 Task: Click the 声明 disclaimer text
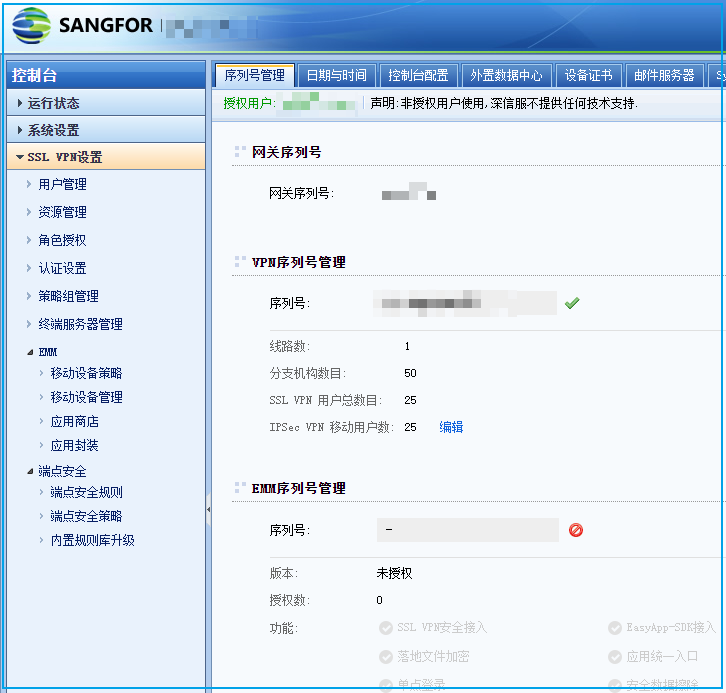click(x=504, y=103)
